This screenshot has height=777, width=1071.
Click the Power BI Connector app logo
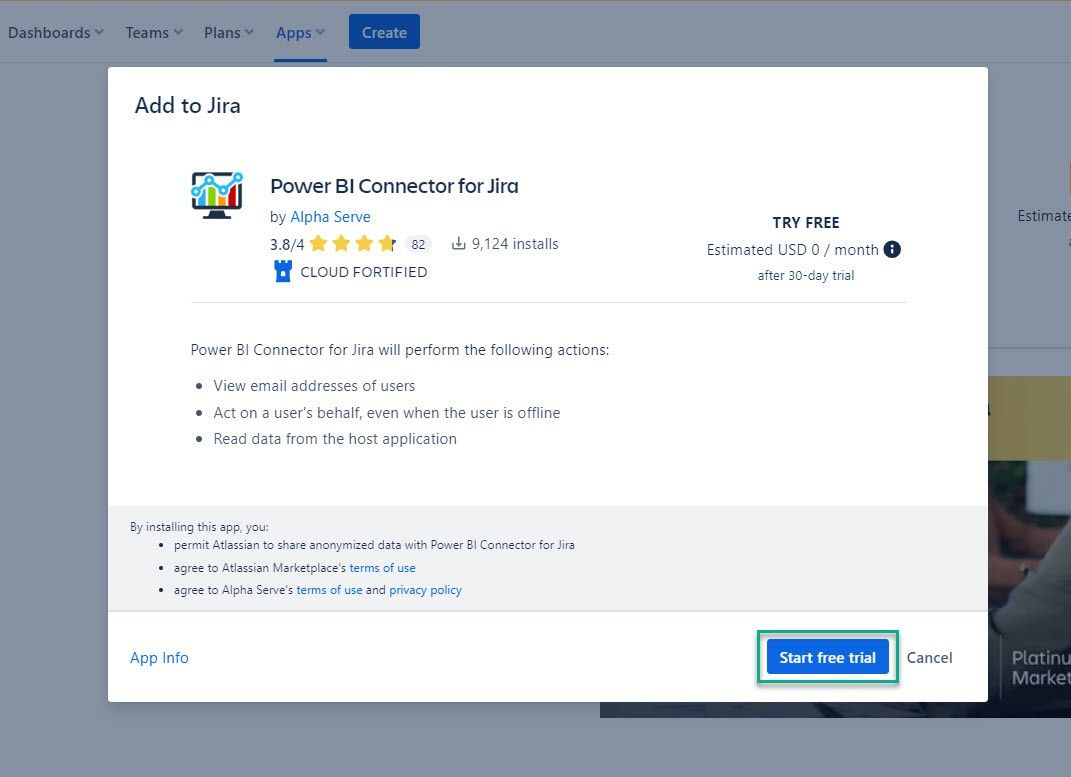click(216, 194)
